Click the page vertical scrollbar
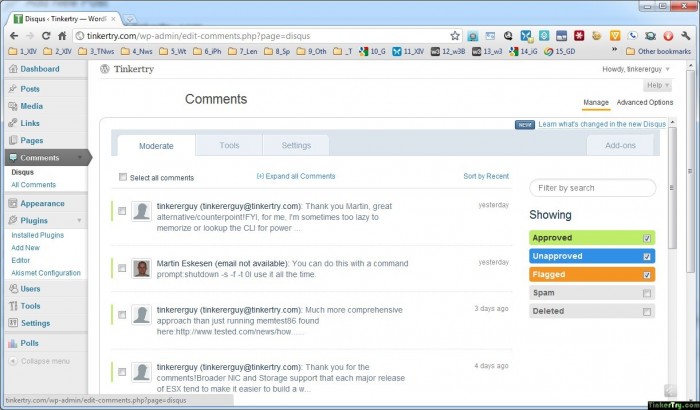Viewport: 700px width, 410px height. [690, 170]
